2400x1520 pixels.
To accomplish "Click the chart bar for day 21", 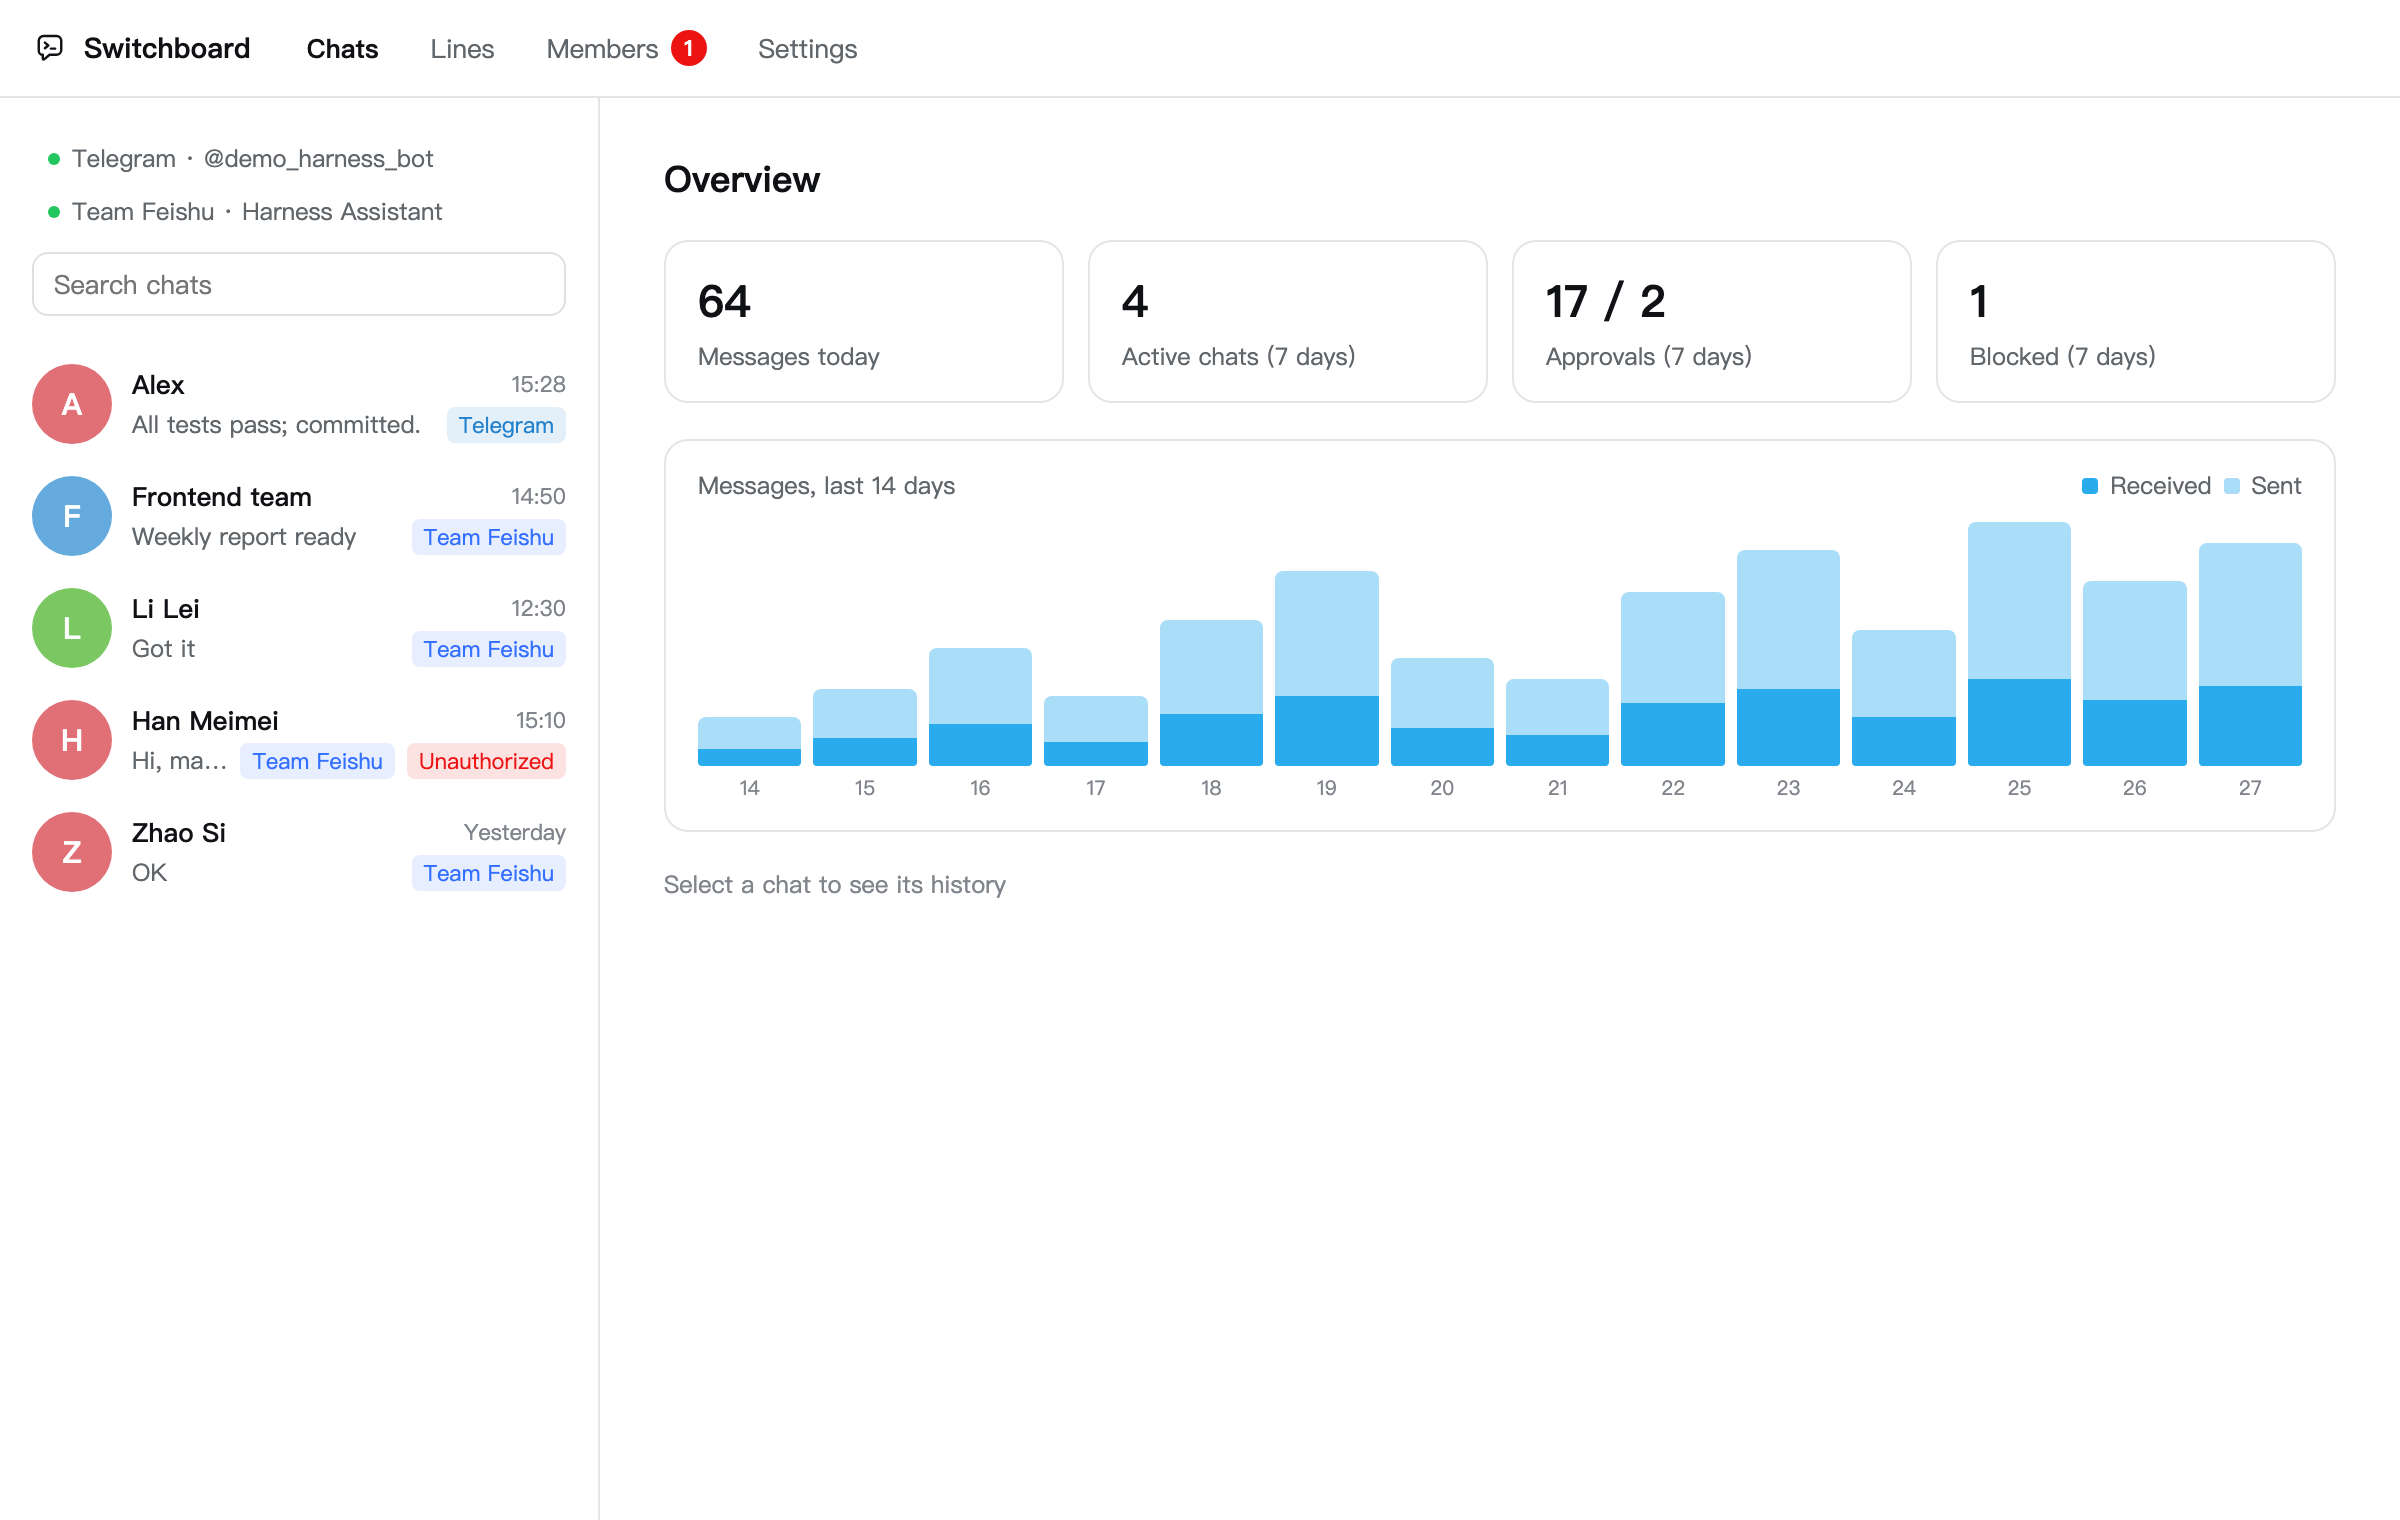I will 1557,722.
